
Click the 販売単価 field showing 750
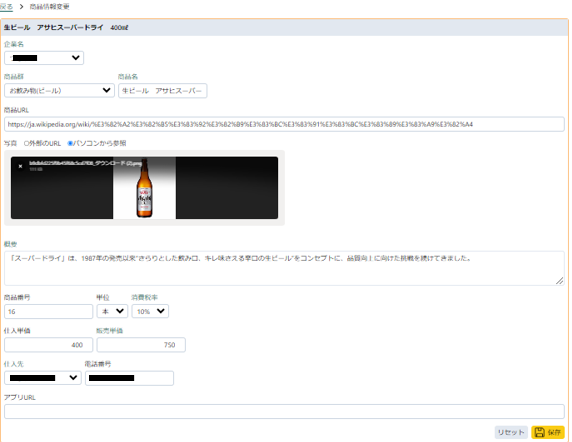141,345
